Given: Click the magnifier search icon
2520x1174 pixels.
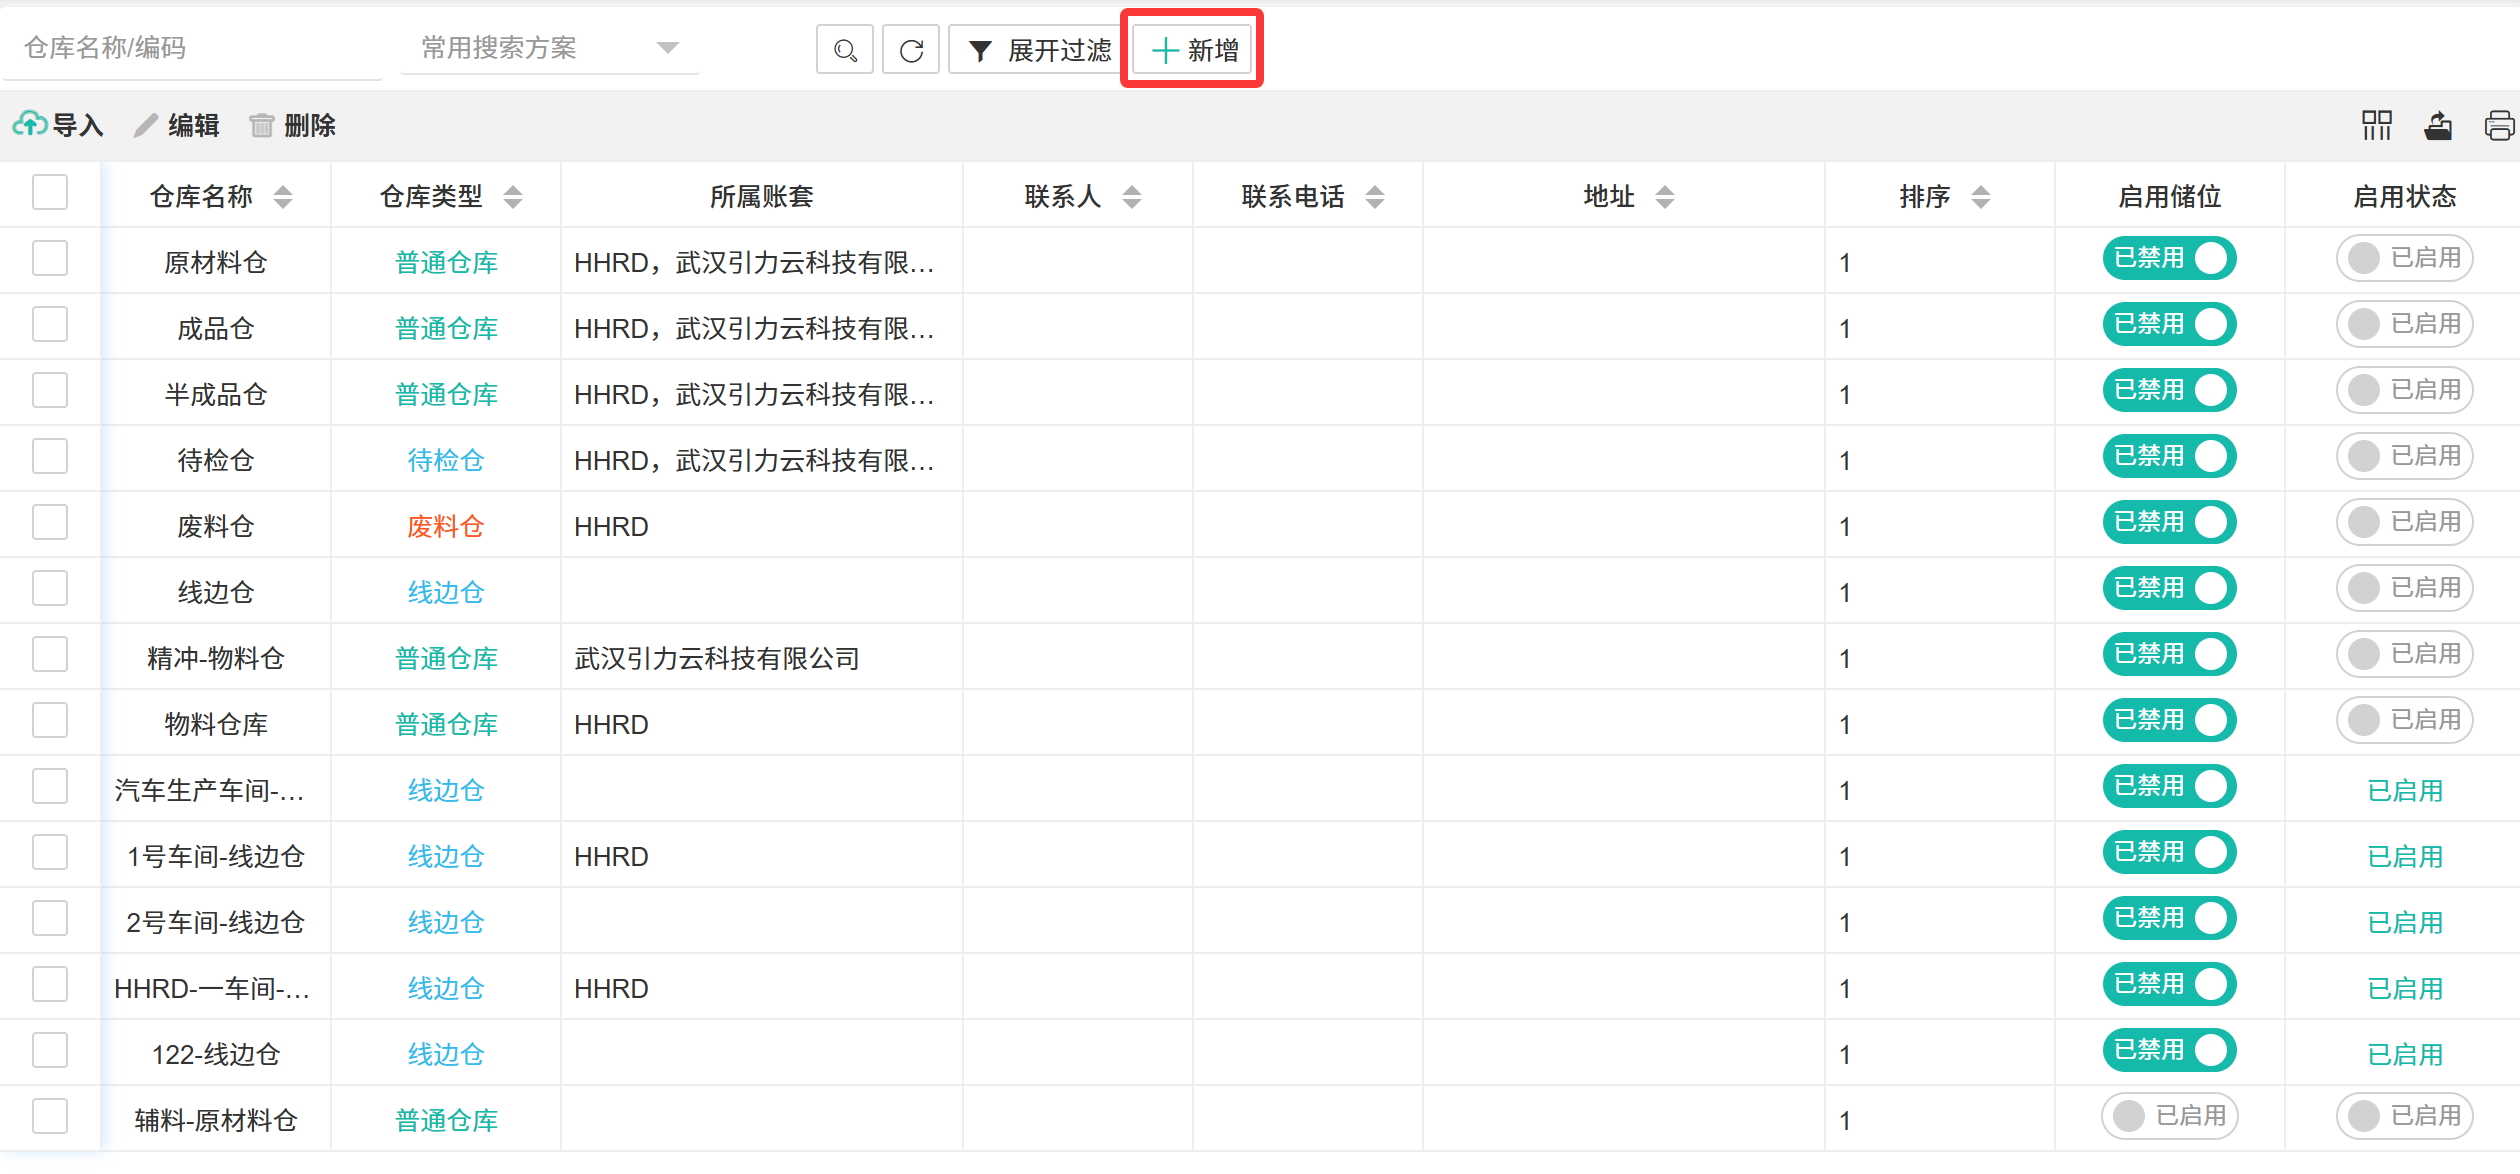Looking at the screenshot, I should 845,50.
